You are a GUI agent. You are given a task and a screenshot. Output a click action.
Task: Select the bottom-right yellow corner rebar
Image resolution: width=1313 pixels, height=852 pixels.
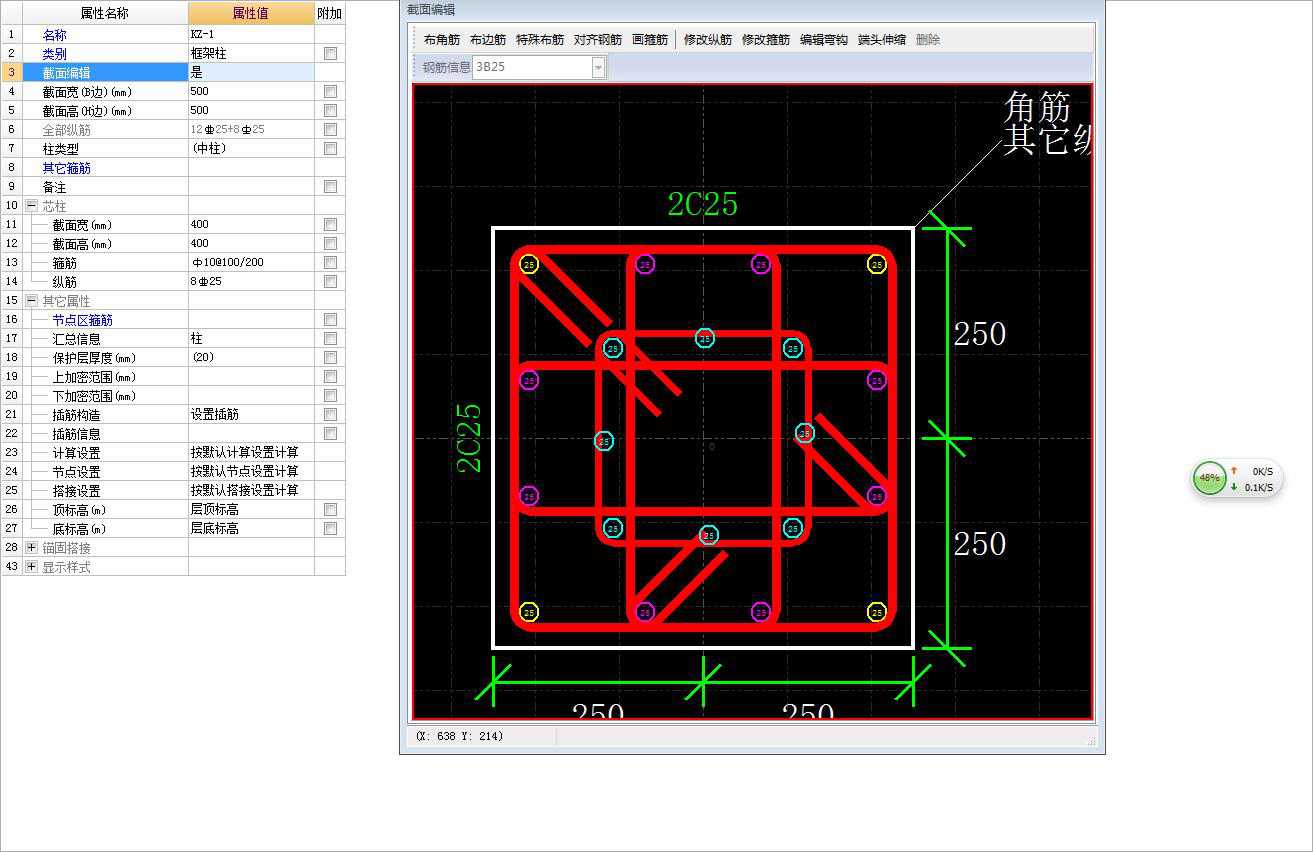tap(877, 612)
